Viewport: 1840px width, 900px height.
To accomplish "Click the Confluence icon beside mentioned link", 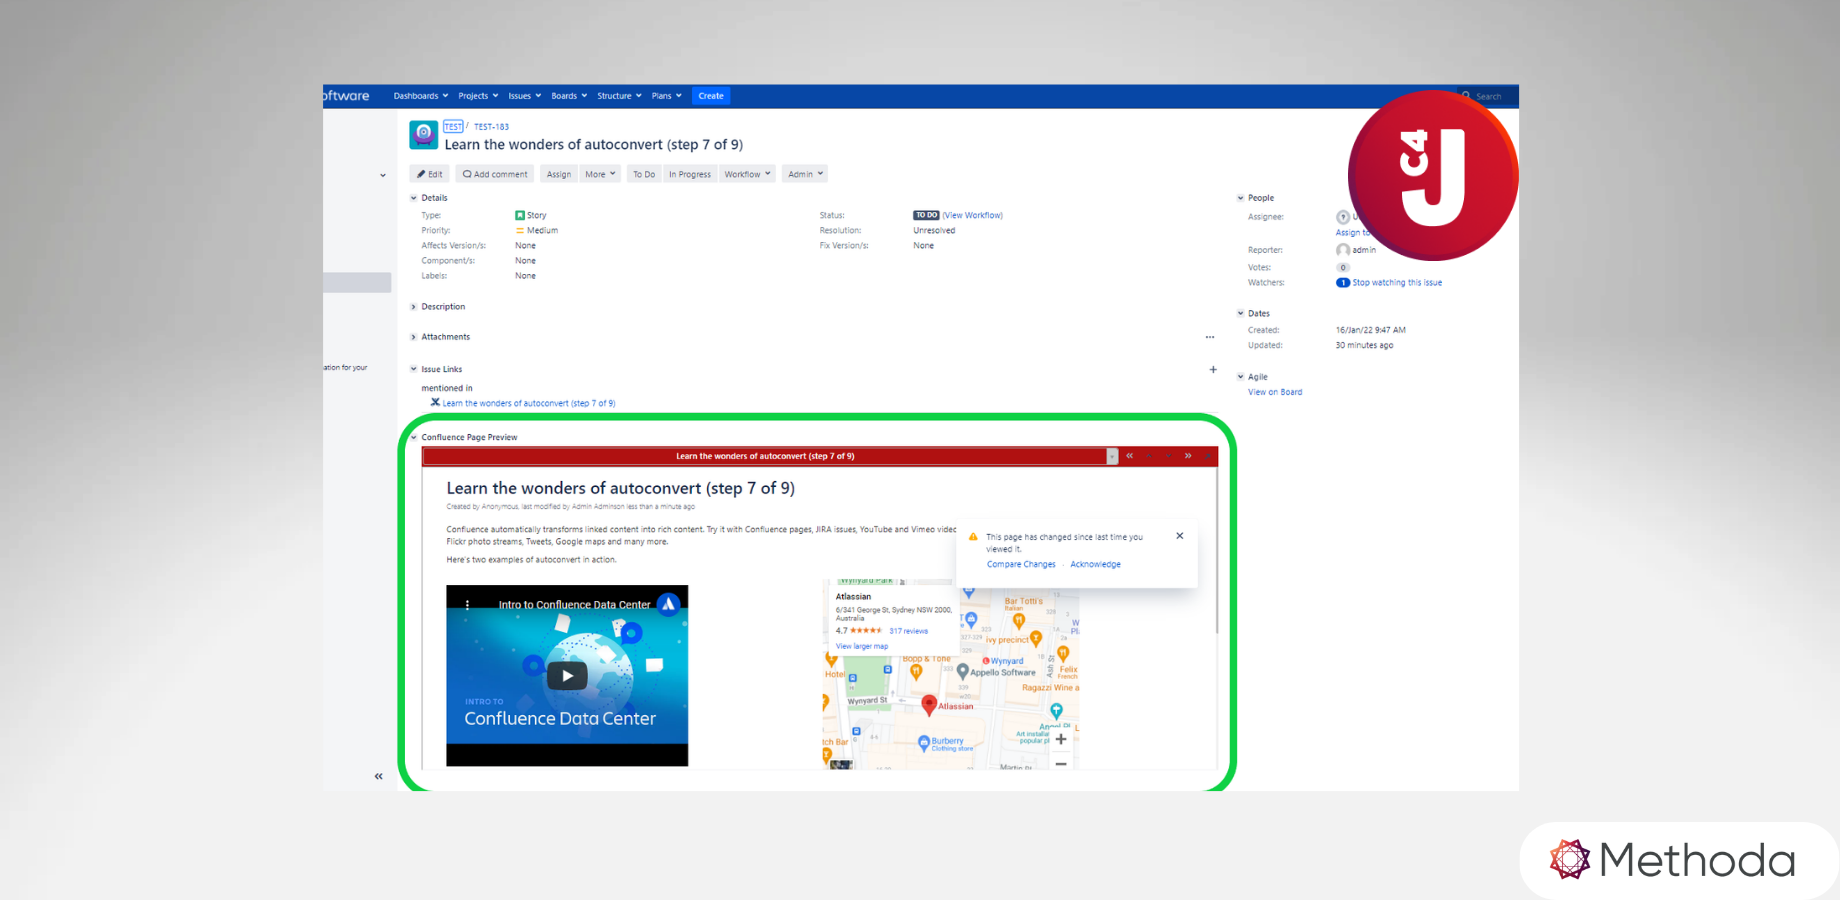I will point(435,403).
